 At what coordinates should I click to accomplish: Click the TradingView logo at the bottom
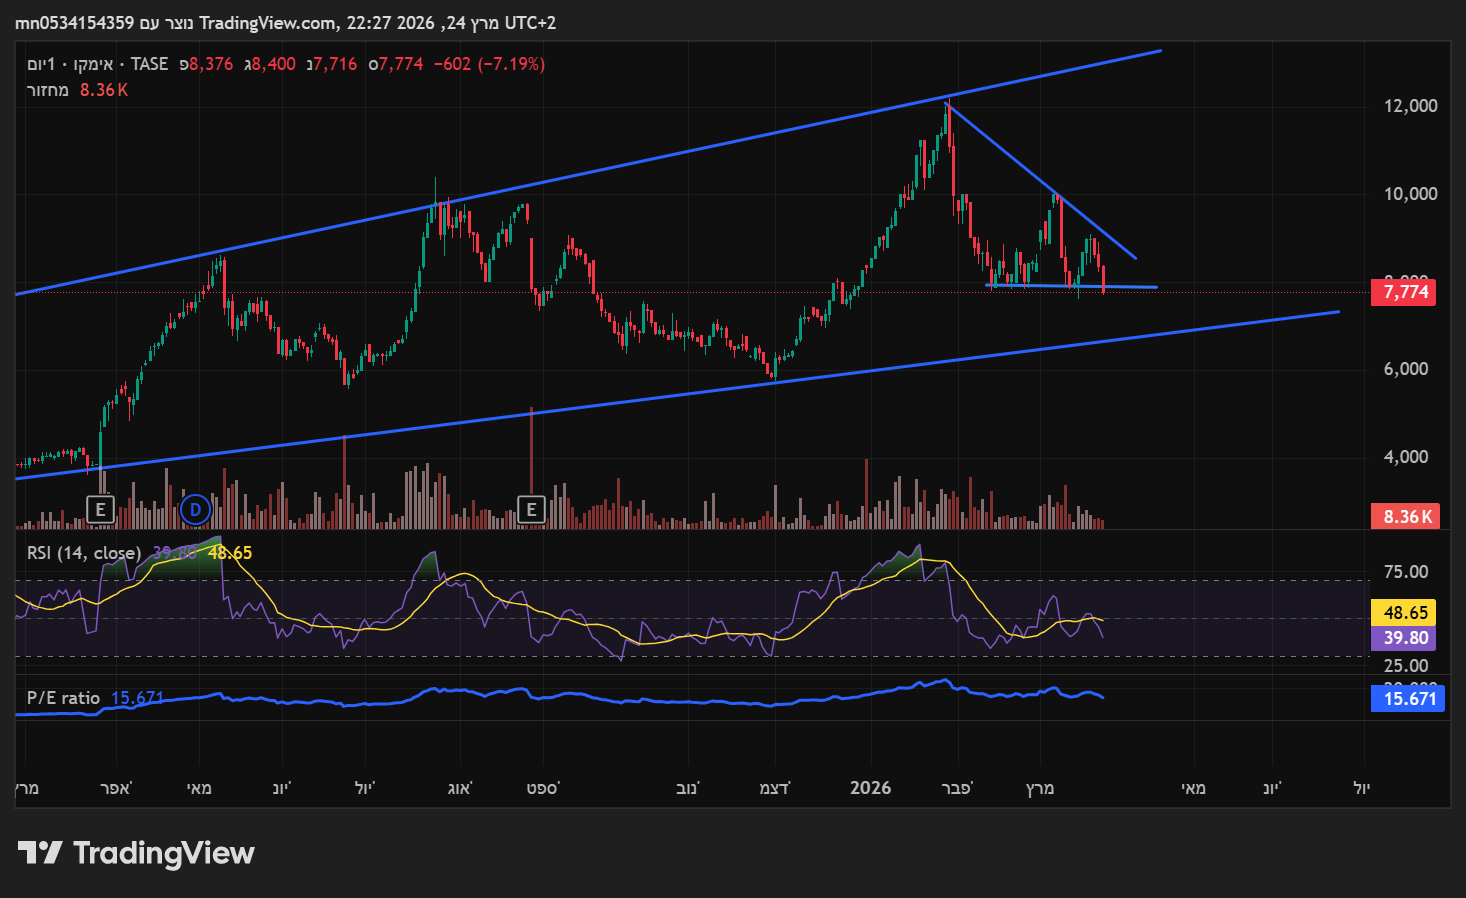(x=136, y=853)
